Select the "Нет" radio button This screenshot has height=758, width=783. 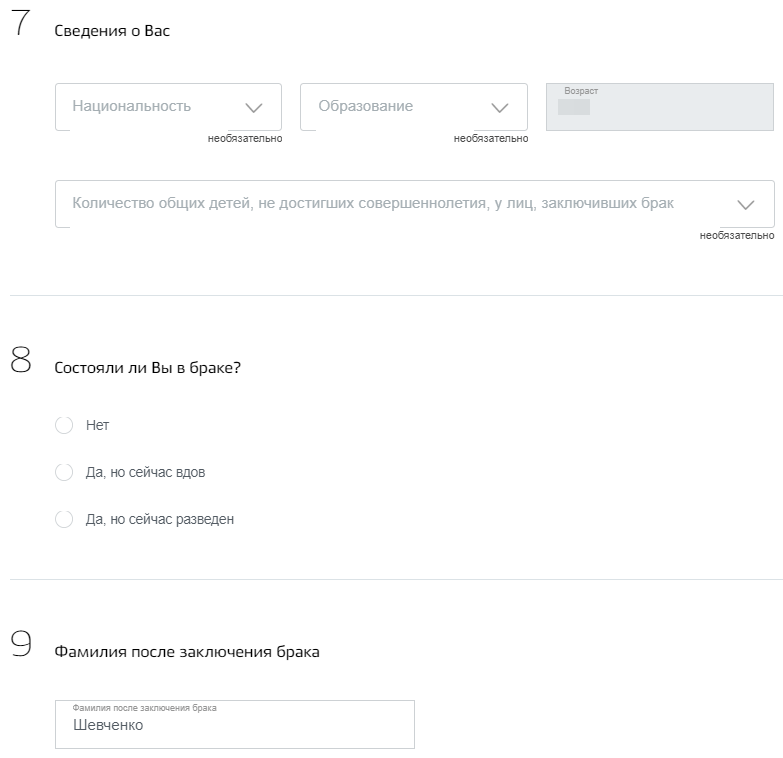(64, 425)
